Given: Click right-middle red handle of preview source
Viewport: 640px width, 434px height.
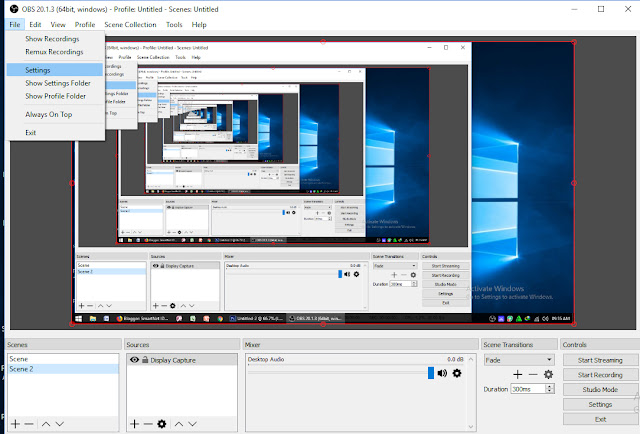Looking at the screenshot, I should click(x=574, y=183).
